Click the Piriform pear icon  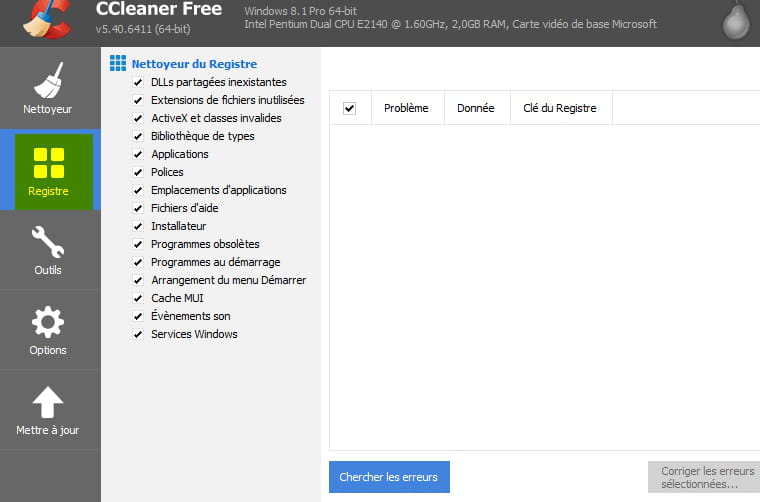point(736,20)
